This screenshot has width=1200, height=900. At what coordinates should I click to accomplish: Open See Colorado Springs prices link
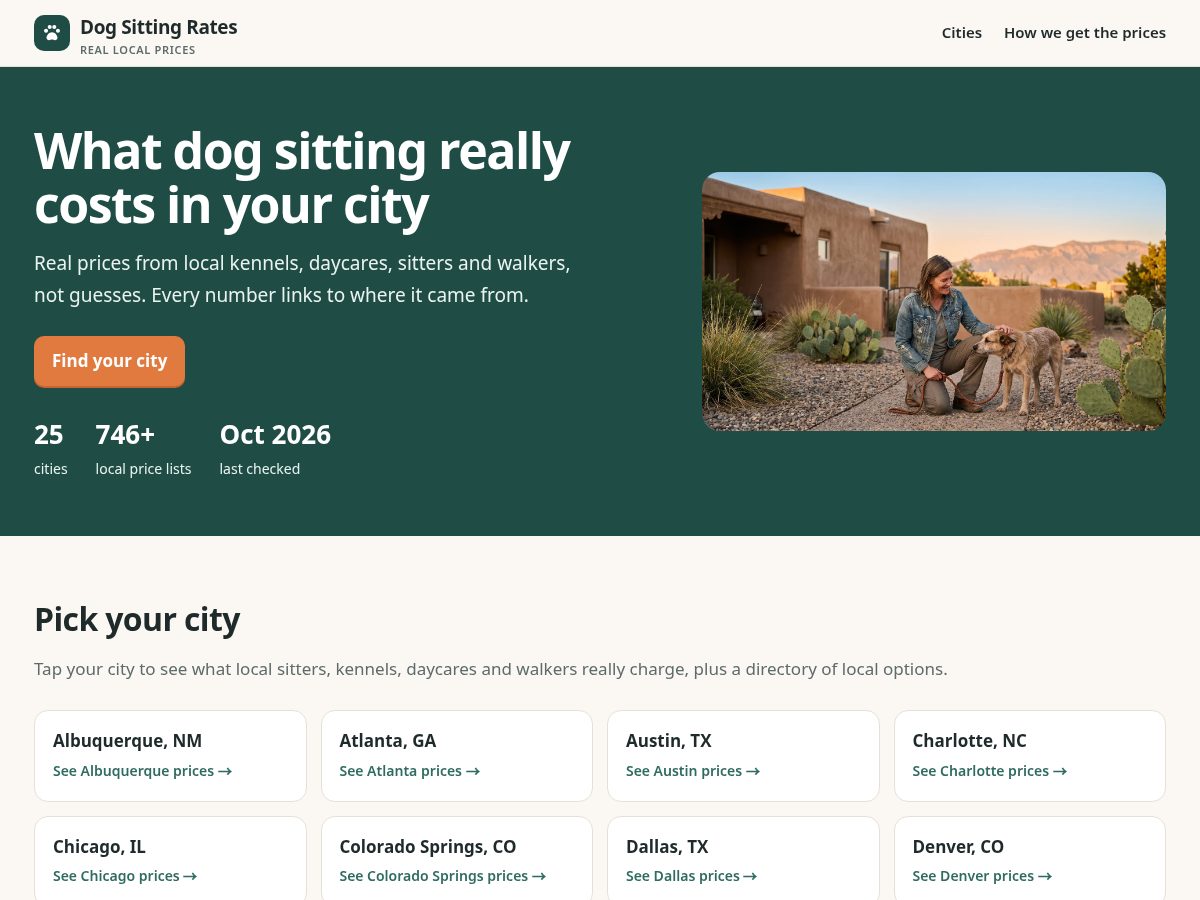coord(442,876)
